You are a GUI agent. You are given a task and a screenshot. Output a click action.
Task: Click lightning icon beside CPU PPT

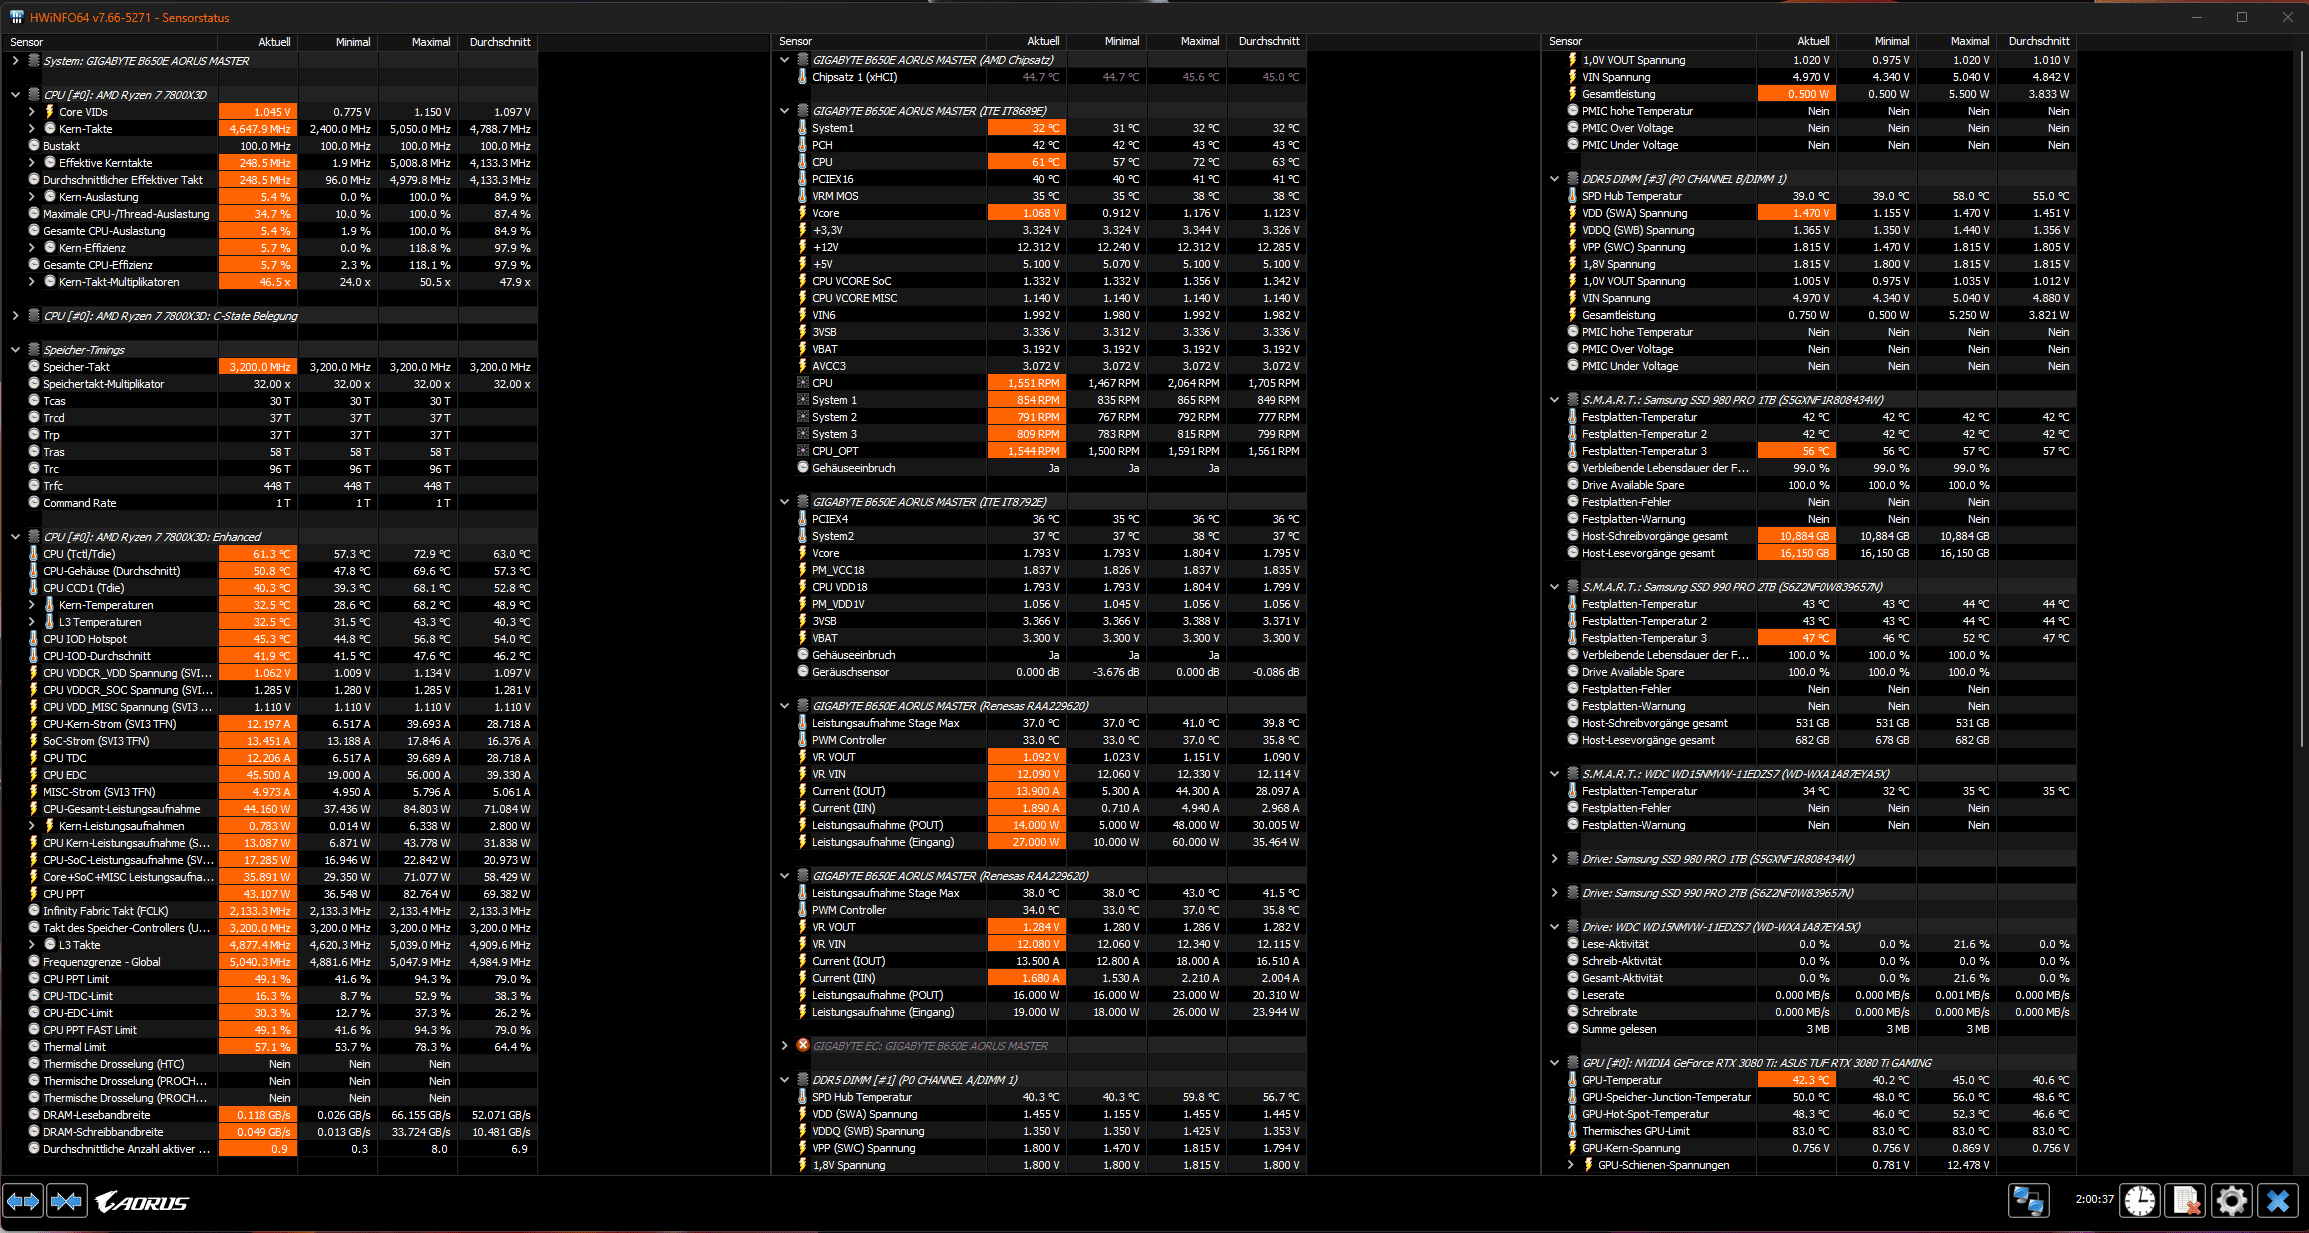(33, 893)
